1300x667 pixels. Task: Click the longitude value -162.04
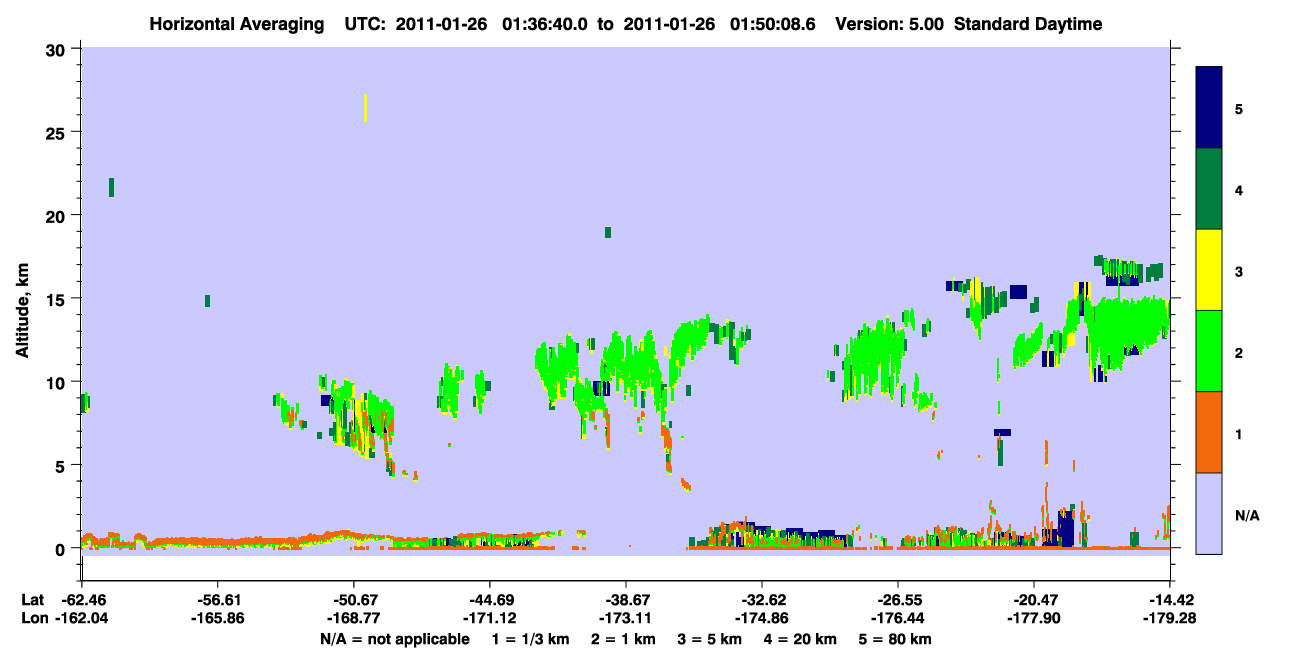82,619
